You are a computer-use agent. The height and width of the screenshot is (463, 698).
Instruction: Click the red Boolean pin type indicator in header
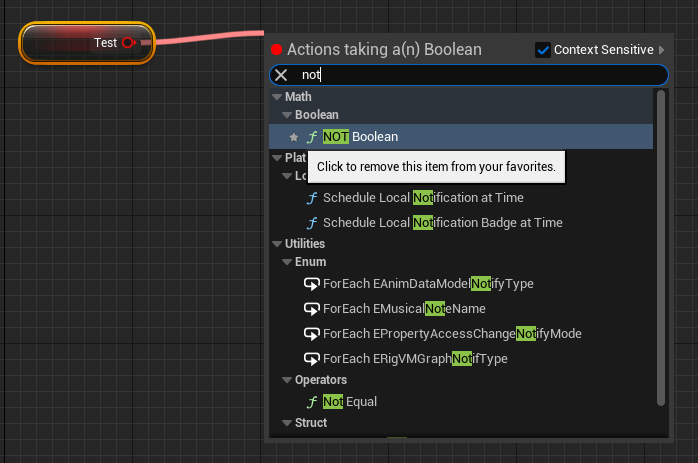[x=276, y=50]
